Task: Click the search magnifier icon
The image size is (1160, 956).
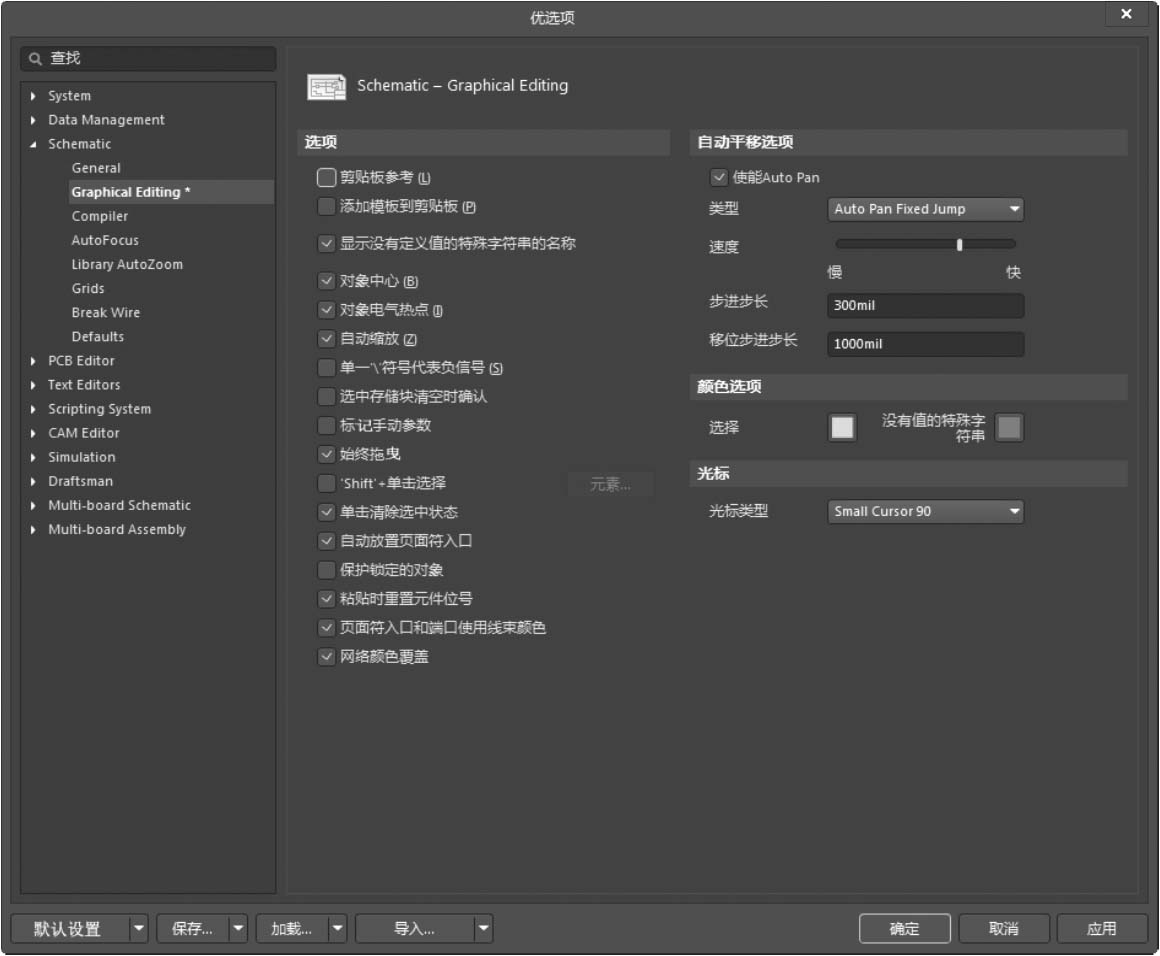Action: point(36,59)
